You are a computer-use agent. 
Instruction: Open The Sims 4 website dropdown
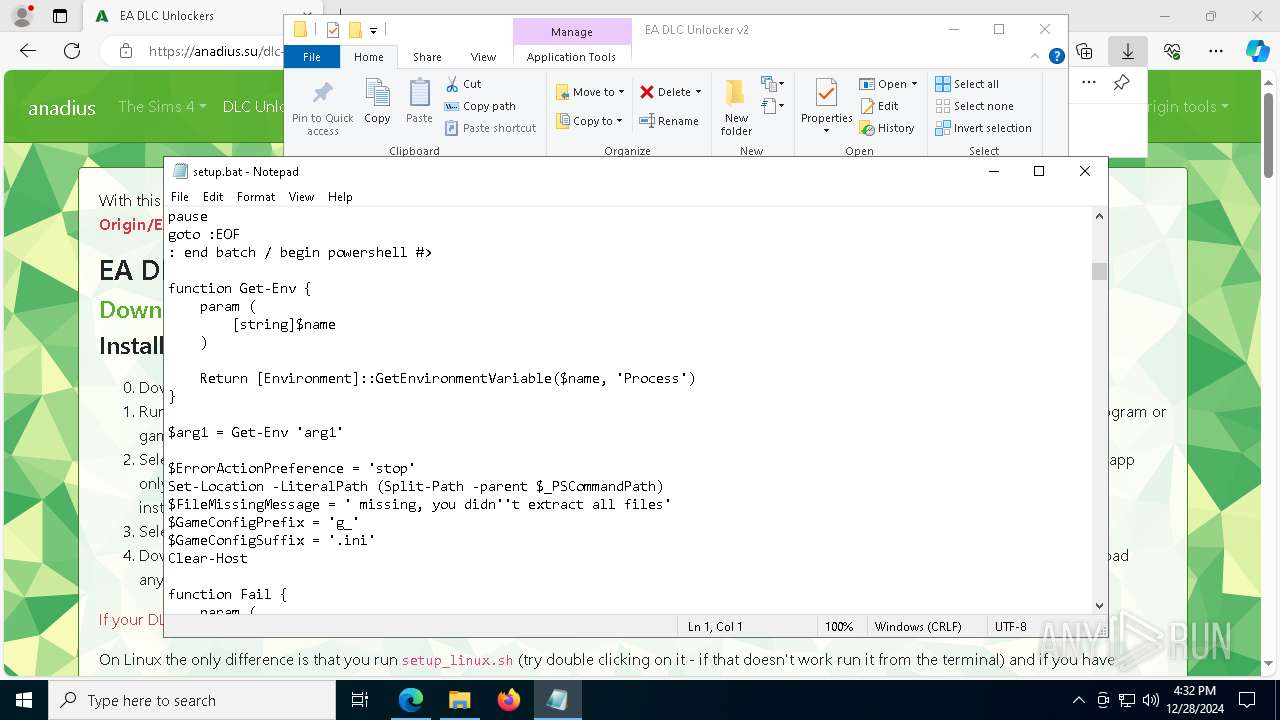point(162,106)
